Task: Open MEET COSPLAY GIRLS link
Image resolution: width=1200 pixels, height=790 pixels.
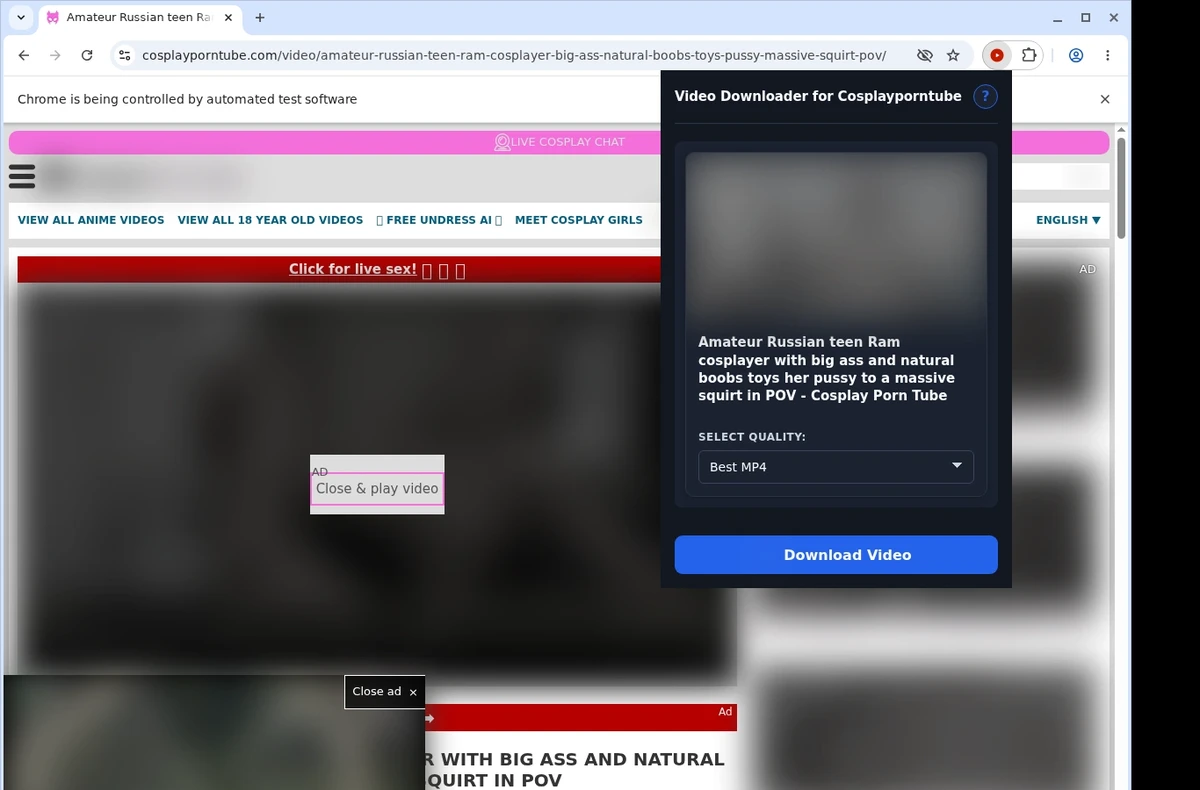Action: (579, 220)
